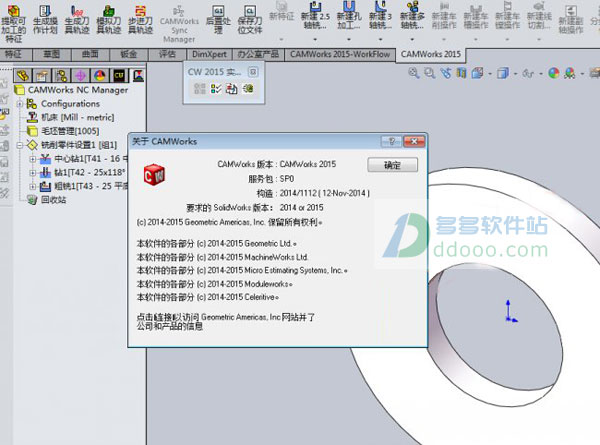This screenshot has height=445, width=600.
Task: Click CAMWorks cube logo in dialog
Action: [154, 174]
